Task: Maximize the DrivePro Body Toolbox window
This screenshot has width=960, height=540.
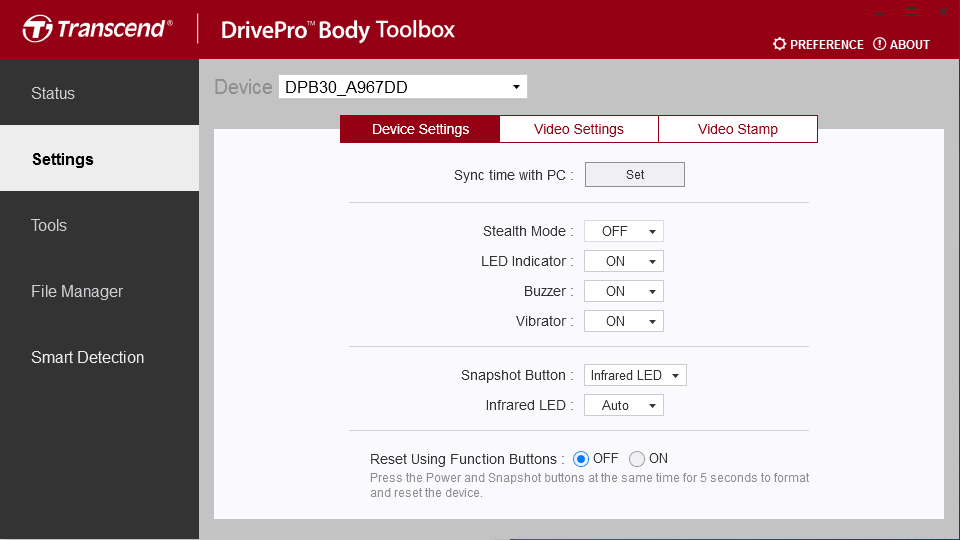Action: (912, 12)
